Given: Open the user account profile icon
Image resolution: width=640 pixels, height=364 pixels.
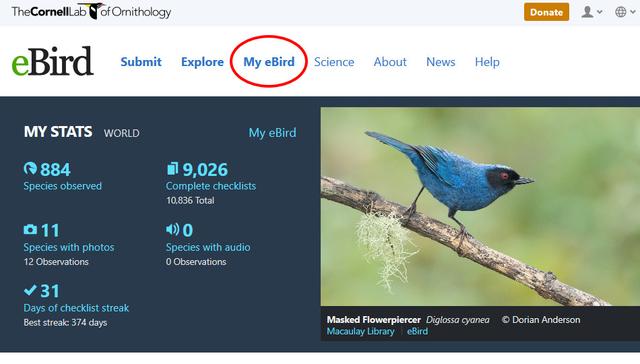Looking at the screenshot, I should click(x=587, y=12).
